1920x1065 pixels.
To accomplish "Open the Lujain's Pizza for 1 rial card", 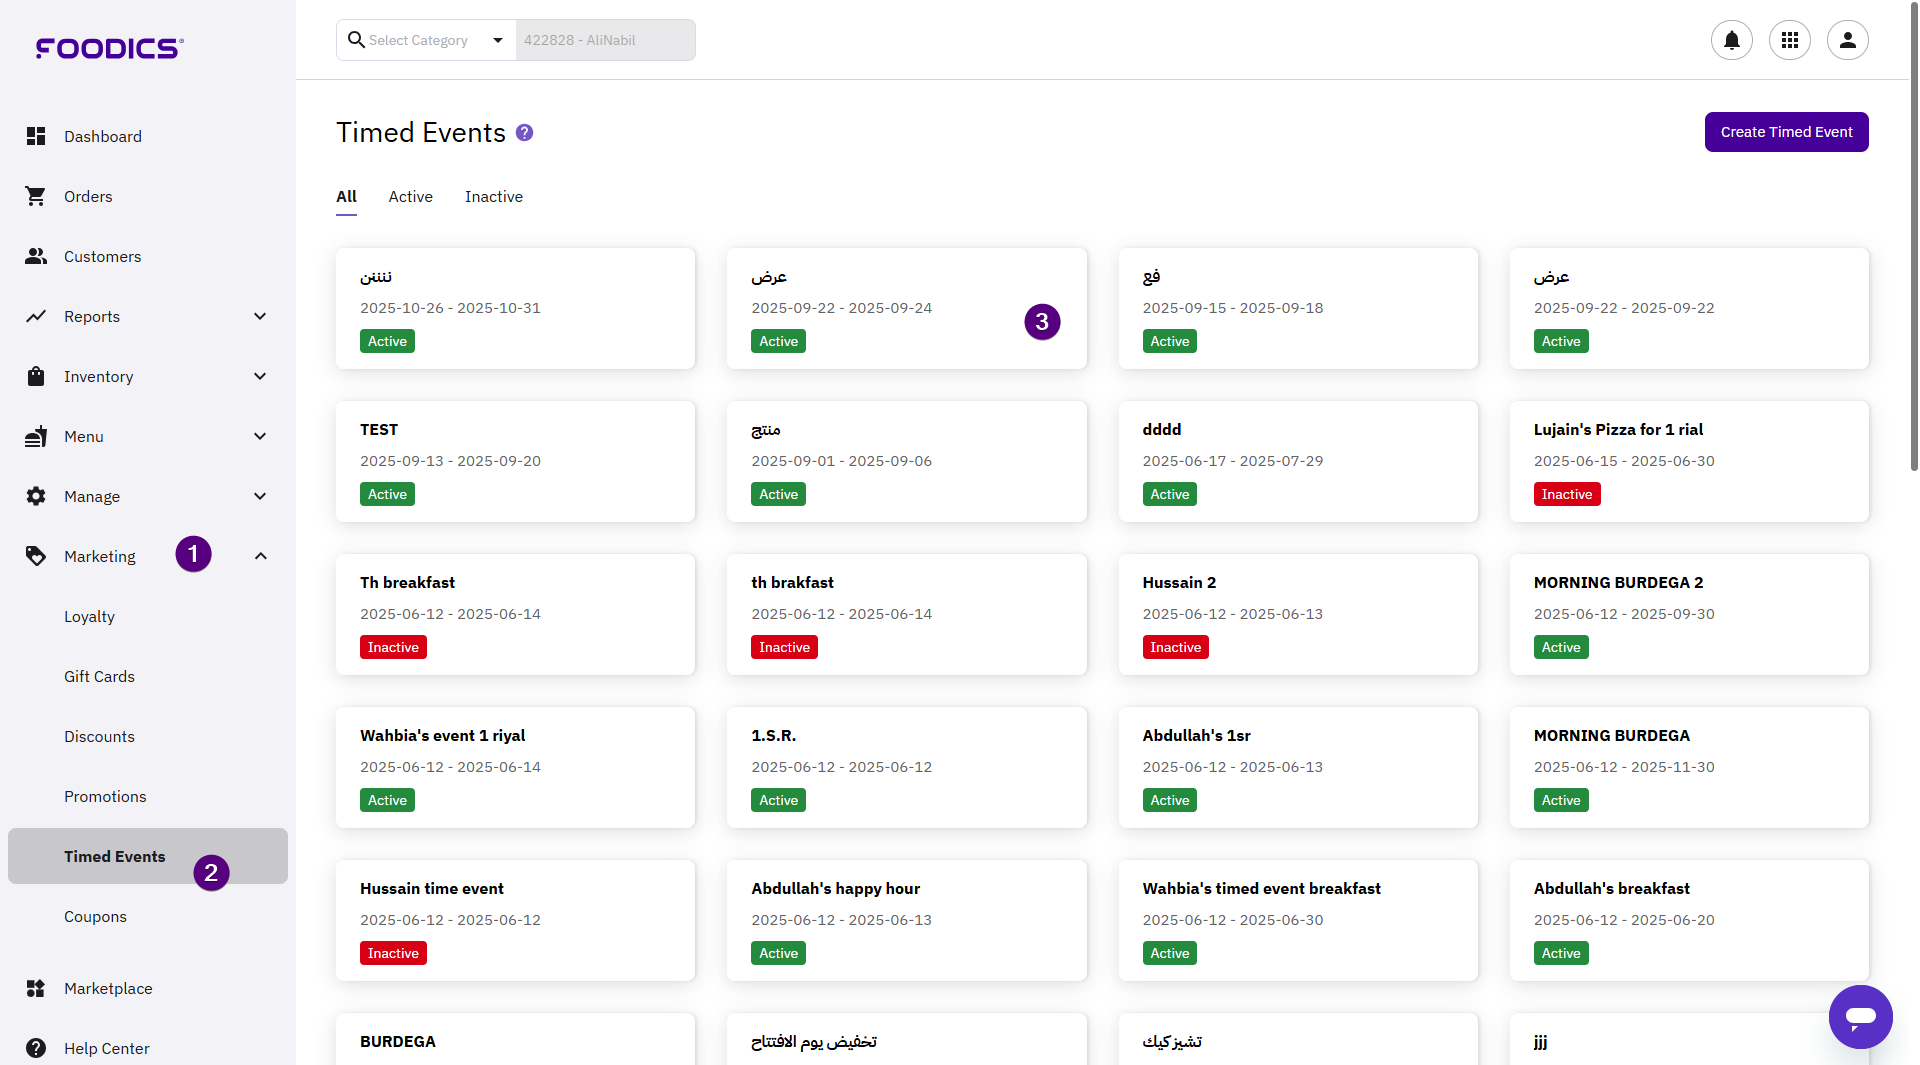I will coord(1688,461).
